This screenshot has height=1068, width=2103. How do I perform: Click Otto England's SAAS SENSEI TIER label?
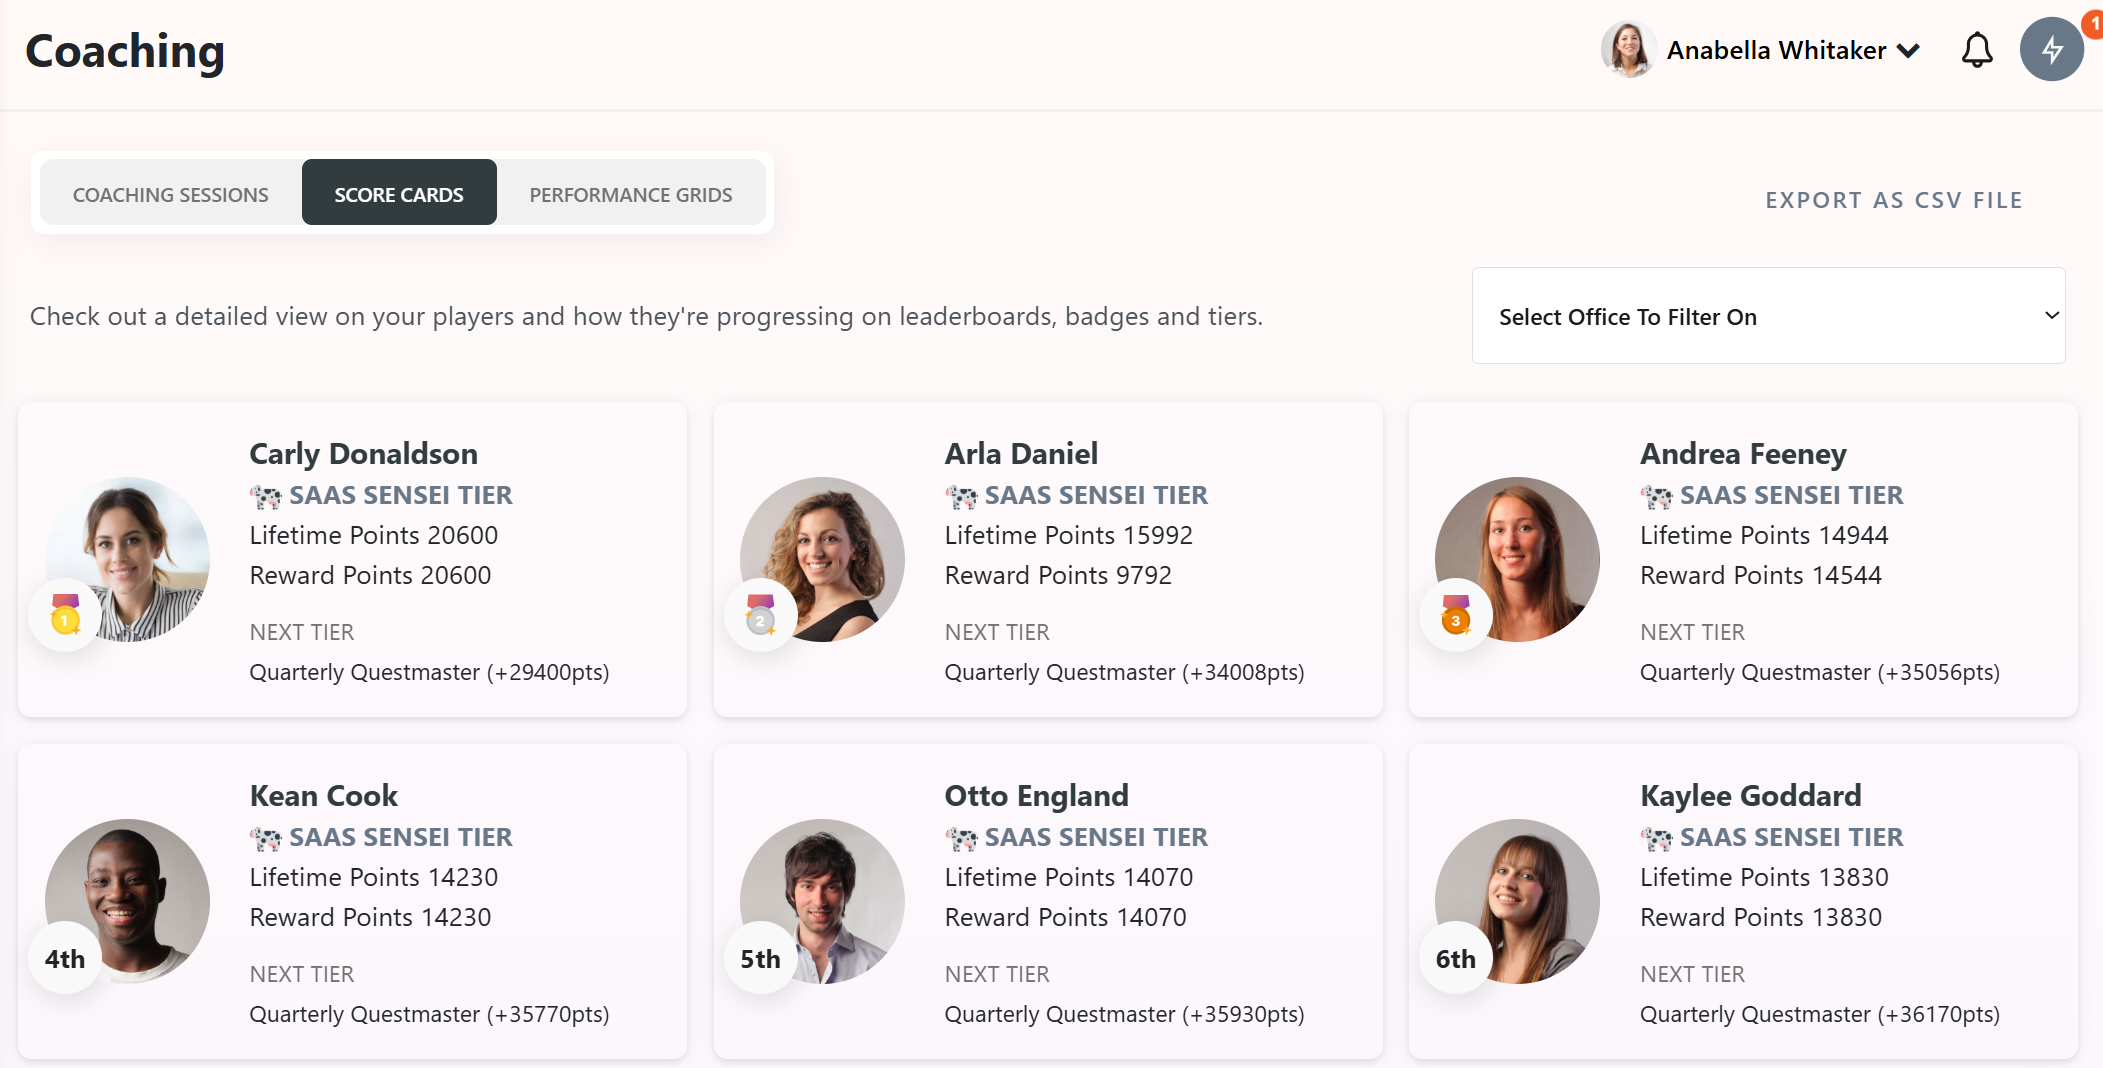click(1096, 837)
